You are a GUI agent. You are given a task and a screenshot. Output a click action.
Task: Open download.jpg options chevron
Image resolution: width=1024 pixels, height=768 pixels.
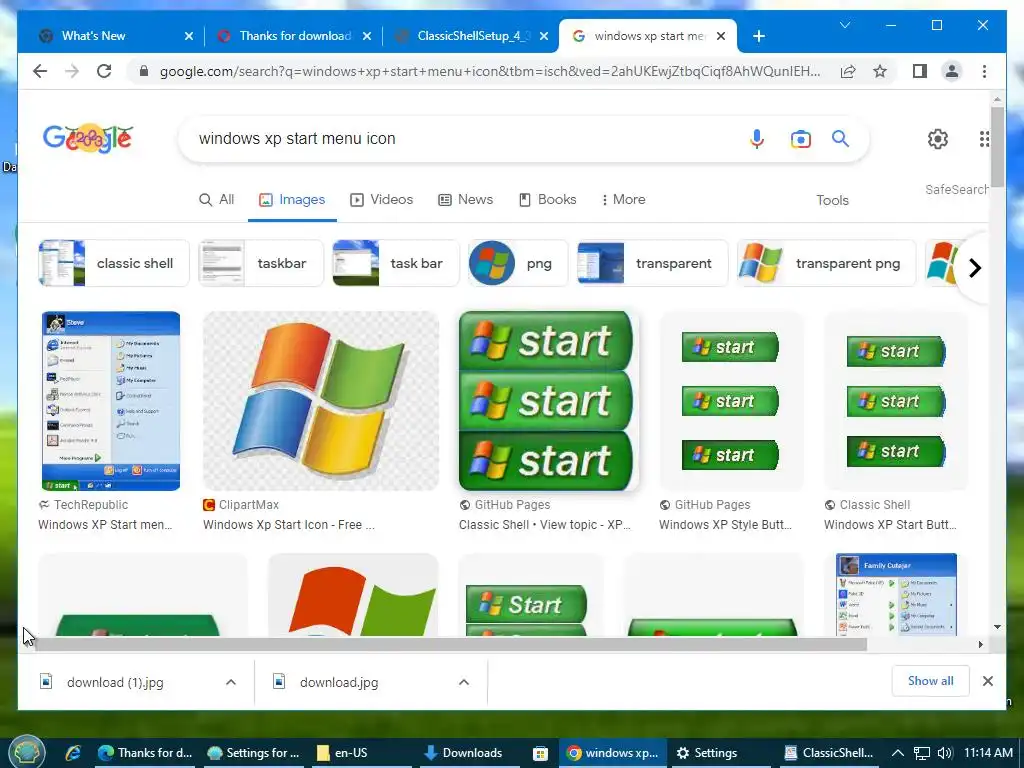click(464, 682)
